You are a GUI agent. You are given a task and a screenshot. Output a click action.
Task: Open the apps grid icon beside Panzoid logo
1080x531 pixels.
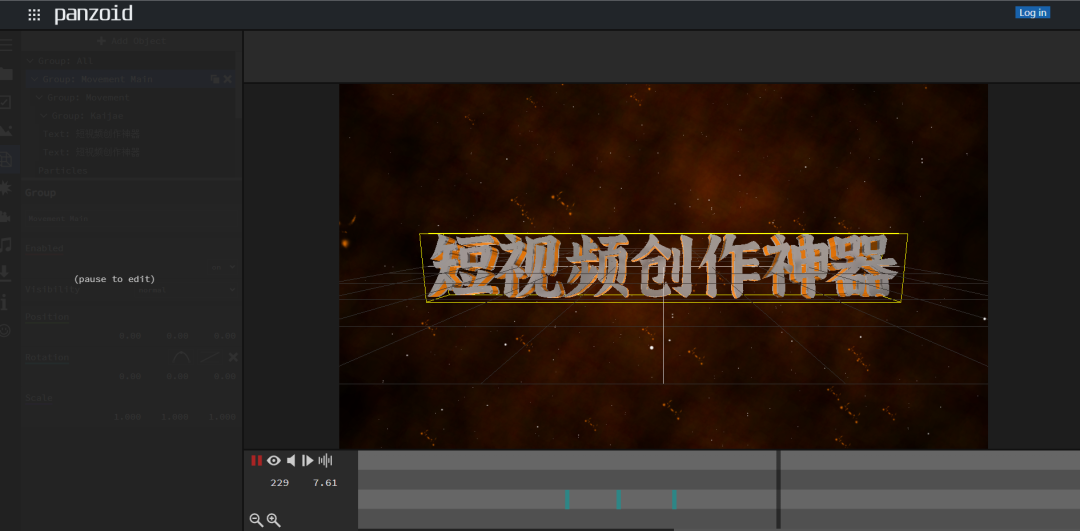point(34,15)
